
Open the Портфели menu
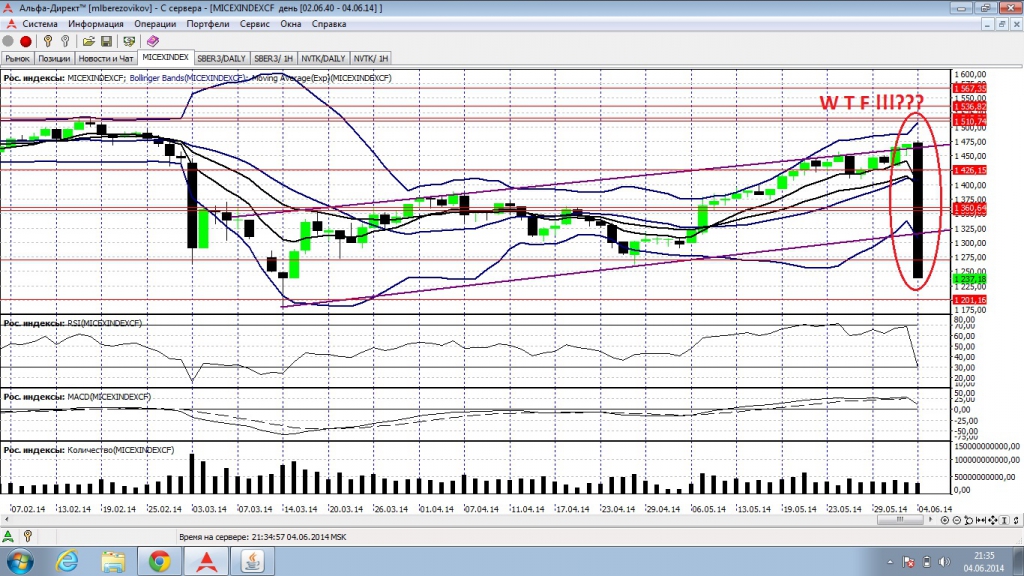[207, 23]
